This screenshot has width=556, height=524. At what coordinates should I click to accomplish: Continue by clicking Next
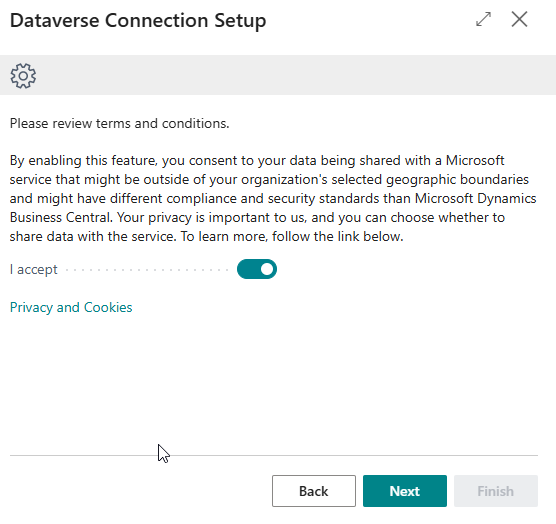[405, 491]
